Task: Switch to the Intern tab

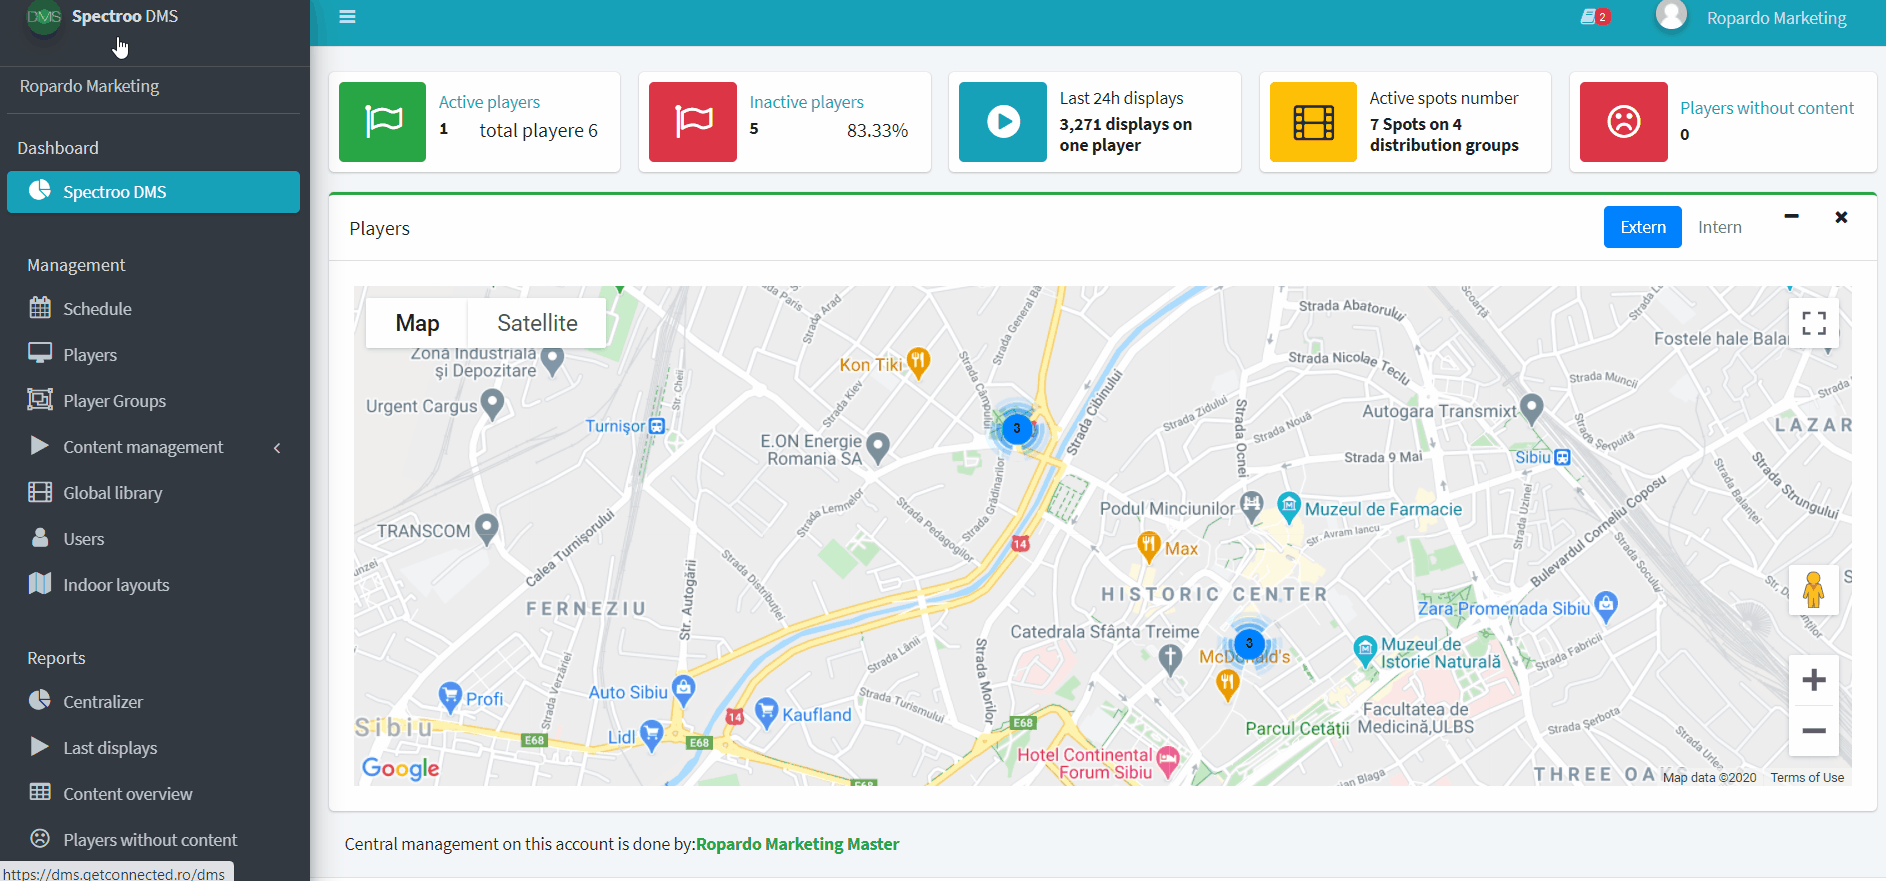Action: tap(1720, 227)
